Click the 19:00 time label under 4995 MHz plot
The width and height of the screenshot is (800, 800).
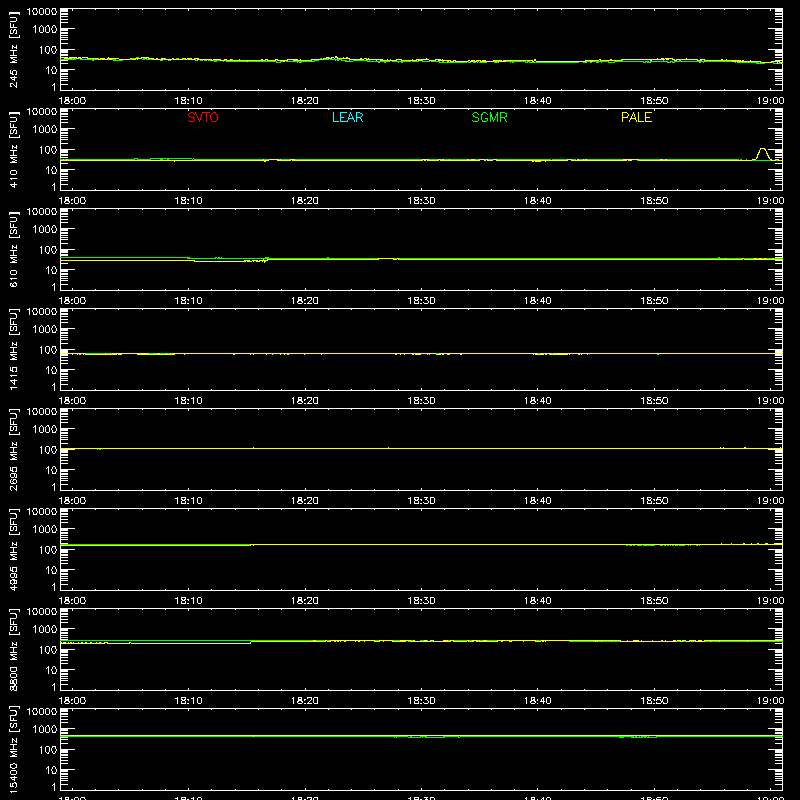(770, 601)
